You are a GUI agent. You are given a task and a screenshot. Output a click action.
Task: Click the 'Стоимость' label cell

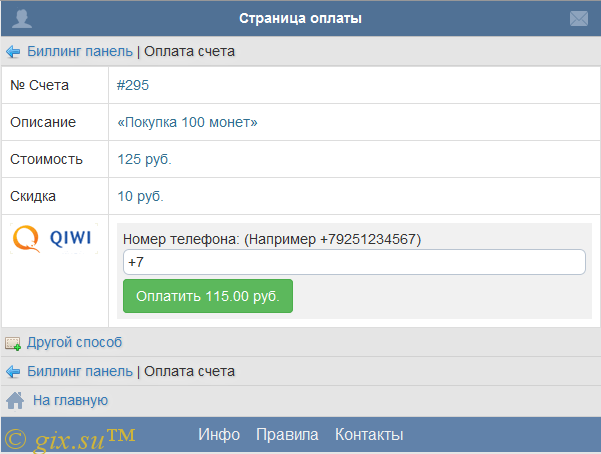55,159
